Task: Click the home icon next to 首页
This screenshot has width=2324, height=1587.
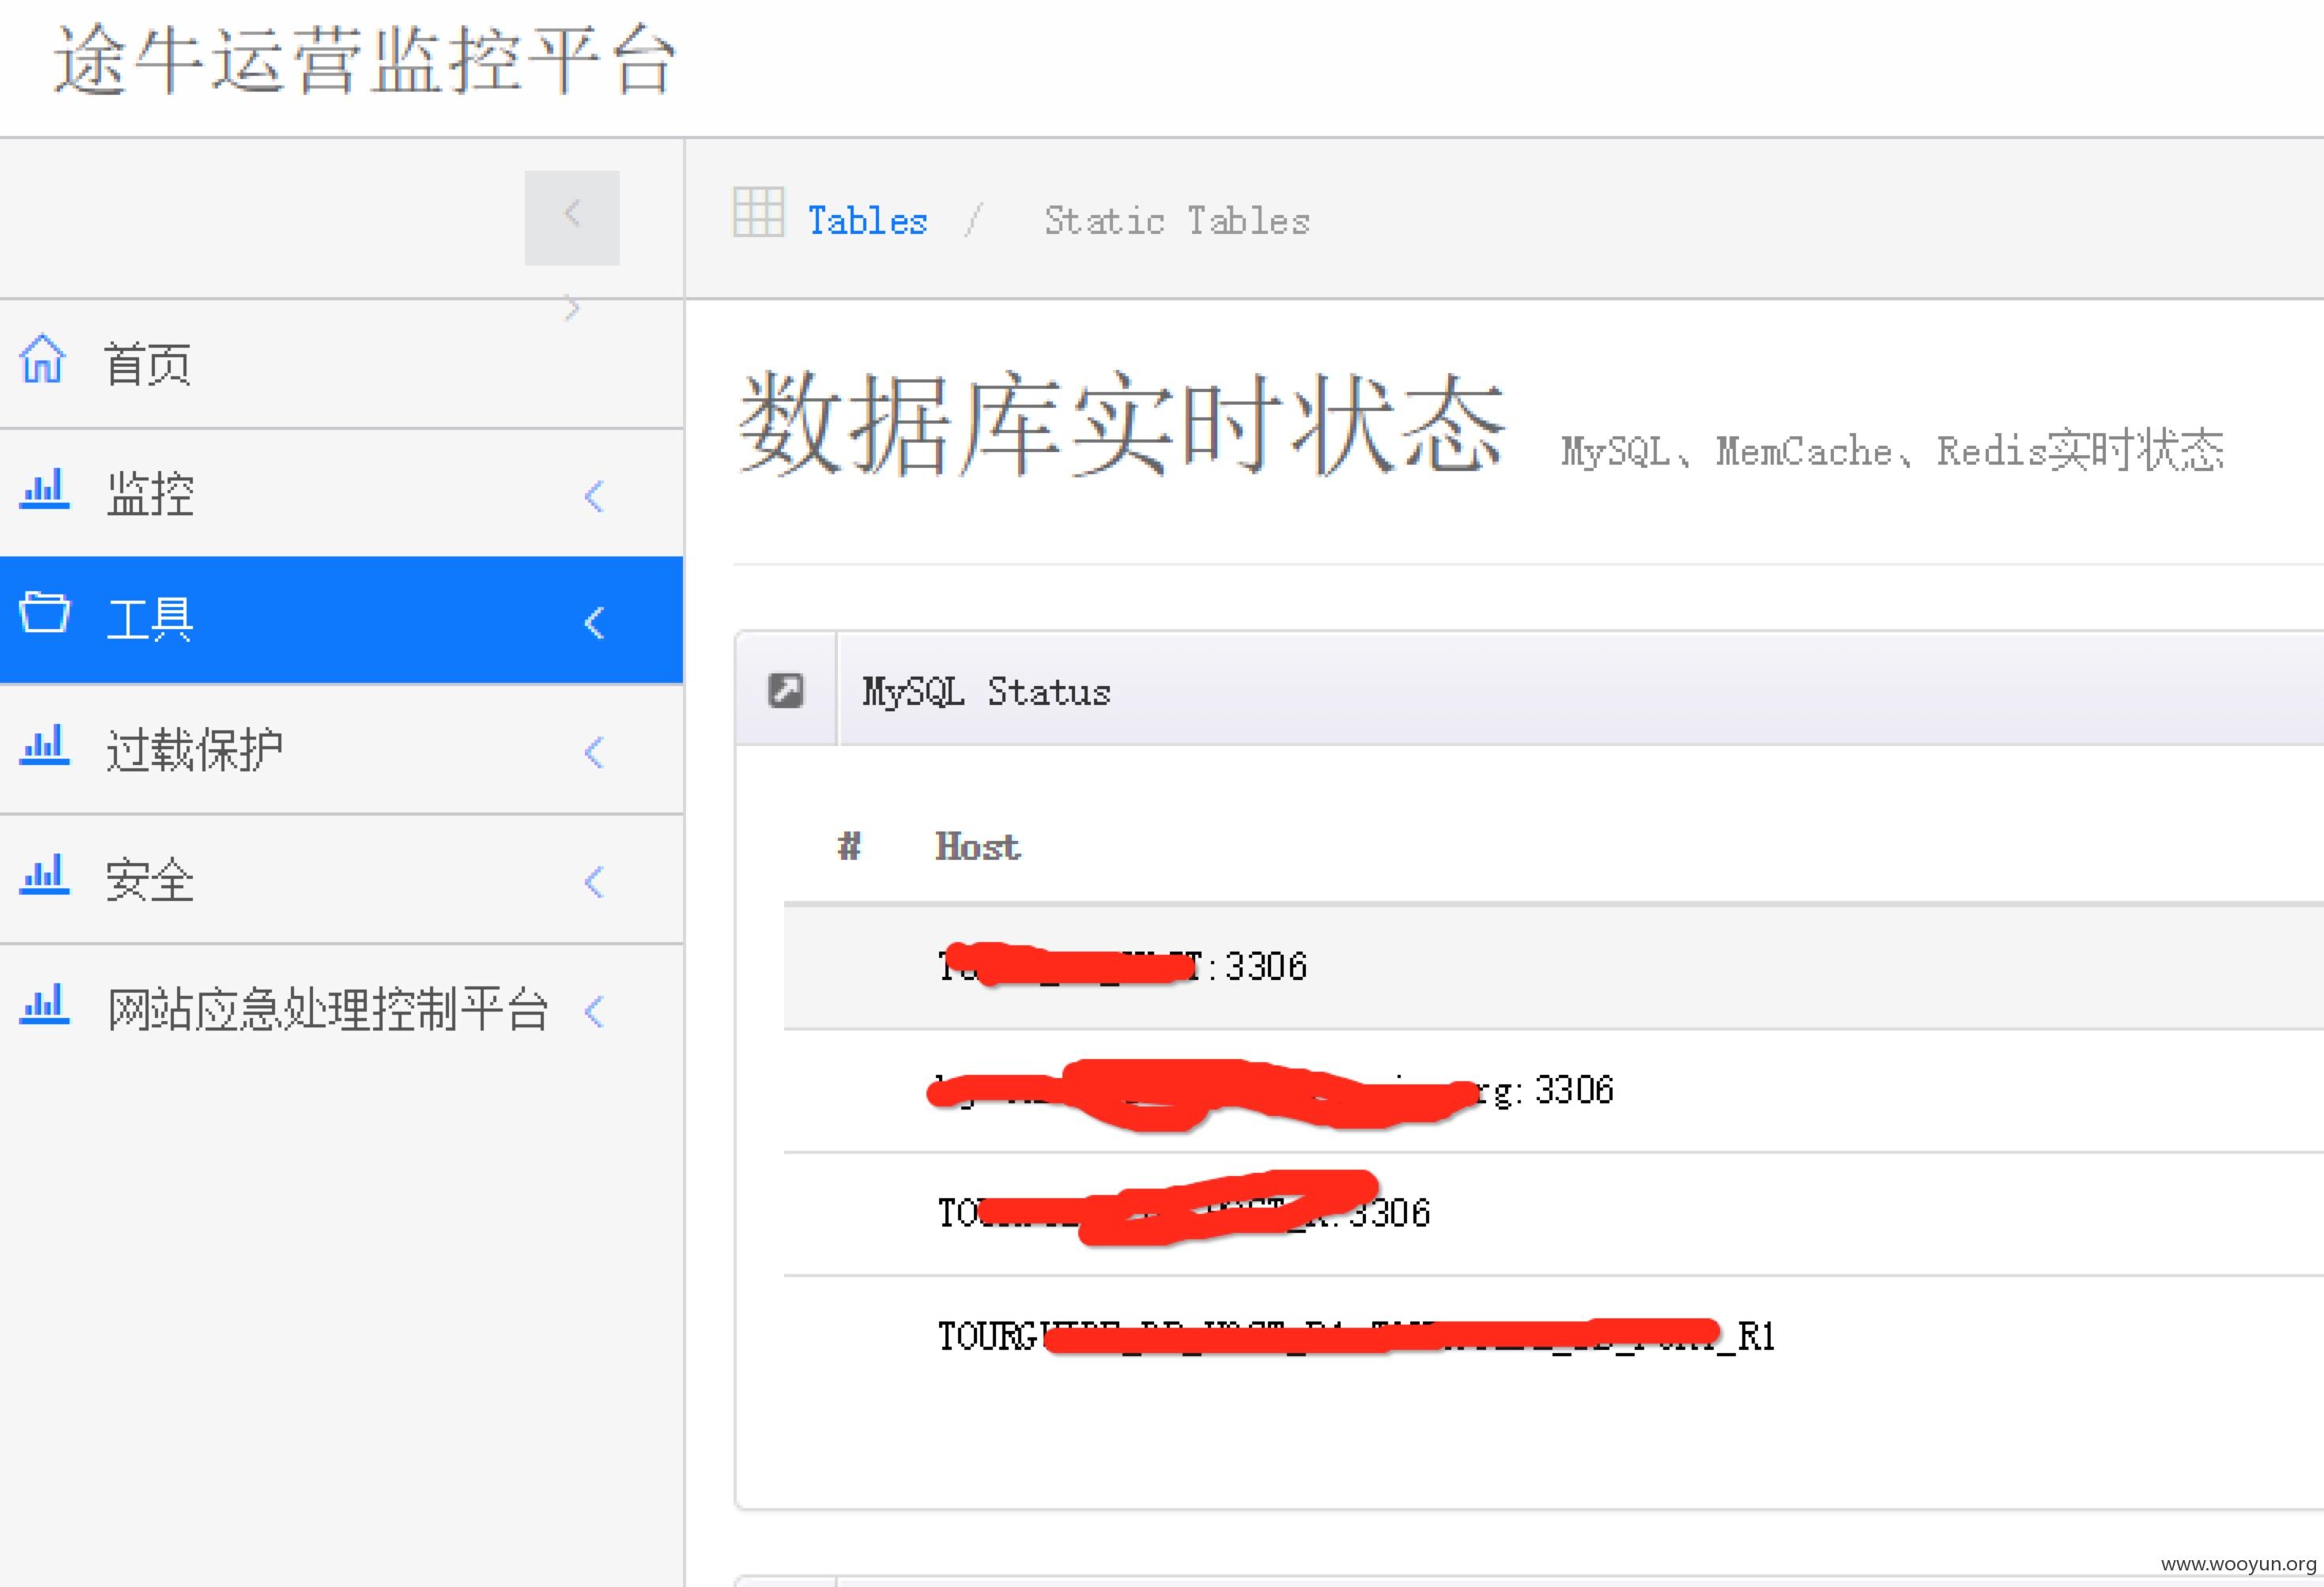Action: click(x=43, y=359)
